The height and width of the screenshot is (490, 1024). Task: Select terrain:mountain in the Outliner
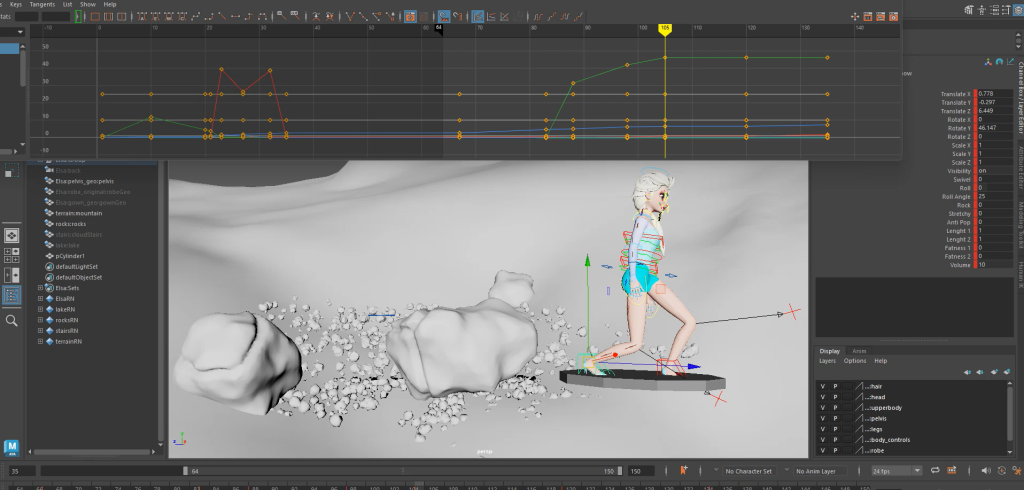click(x=78, y=213)
